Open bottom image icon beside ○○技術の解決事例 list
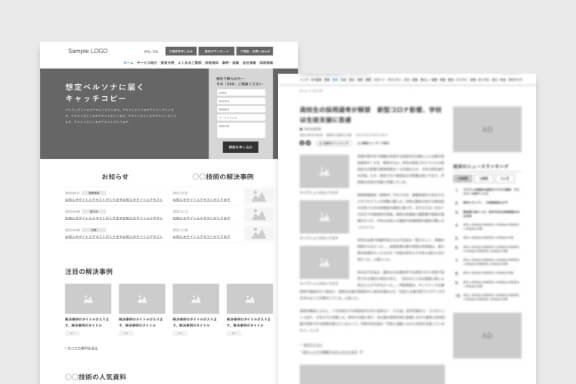Screen dimensions: 576x384 [x=259, y=233]
